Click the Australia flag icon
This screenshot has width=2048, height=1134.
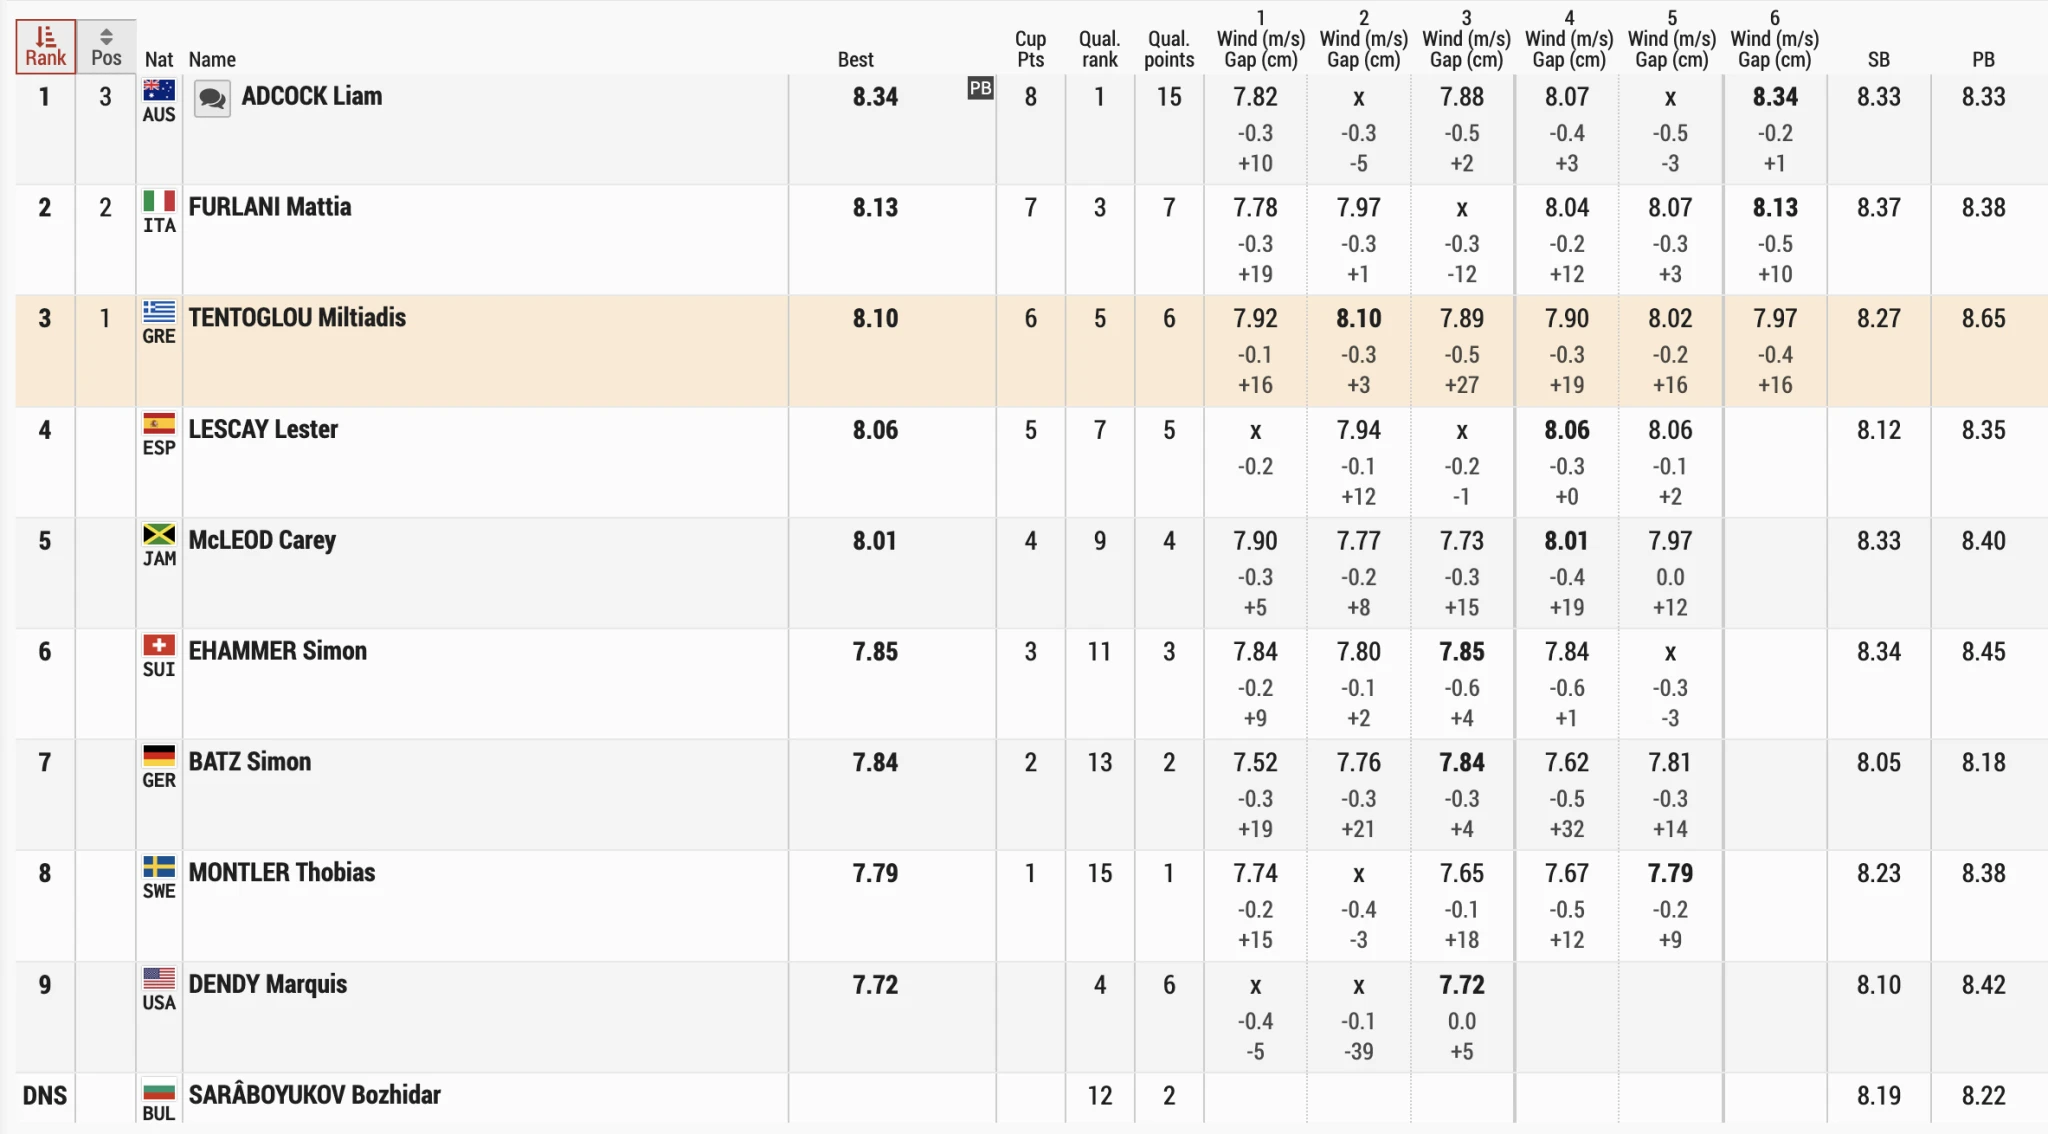coord(159,90)
